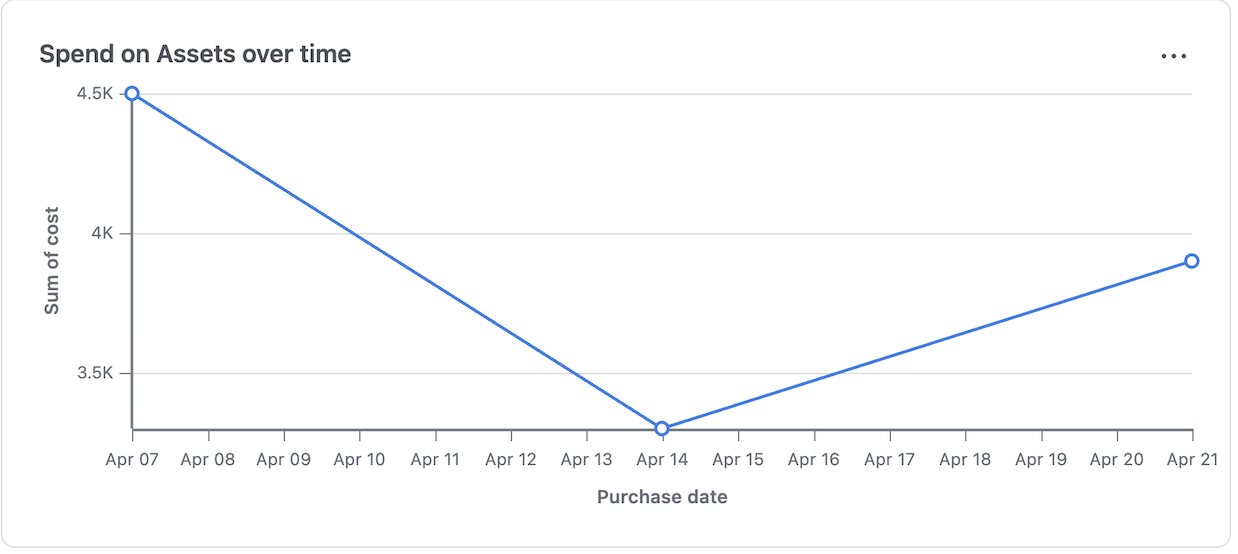Click the Apr 10 axis label
The width and height of the screenshot is (1238, 554).
pos(359,460)
